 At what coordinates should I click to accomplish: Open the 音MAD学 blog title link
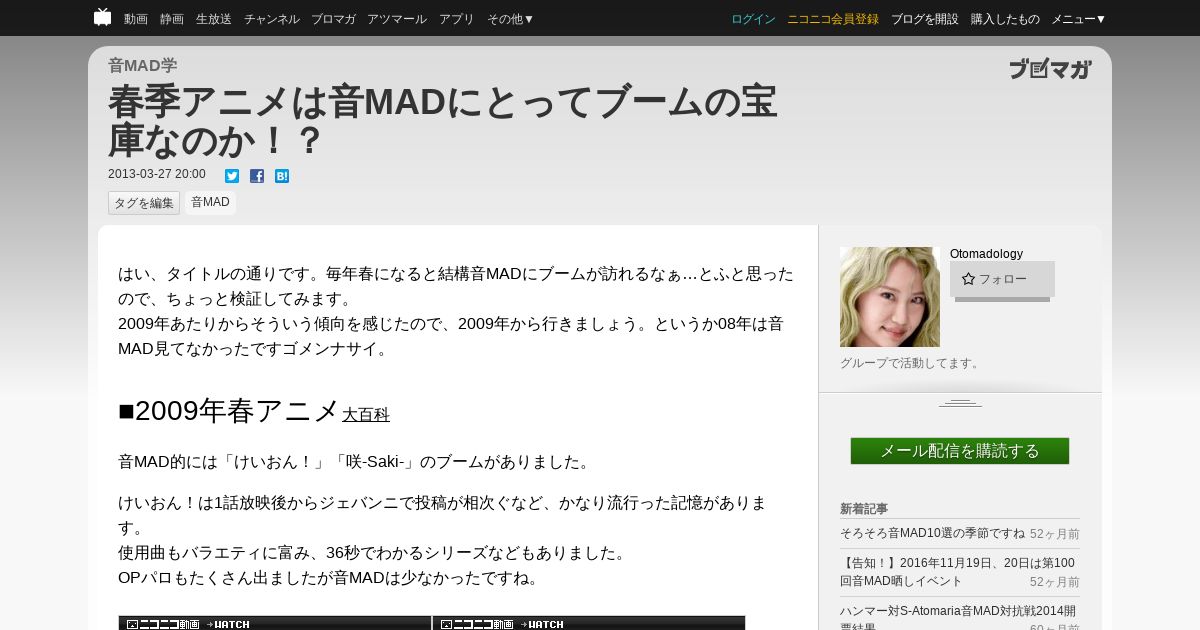pos(143,66)
